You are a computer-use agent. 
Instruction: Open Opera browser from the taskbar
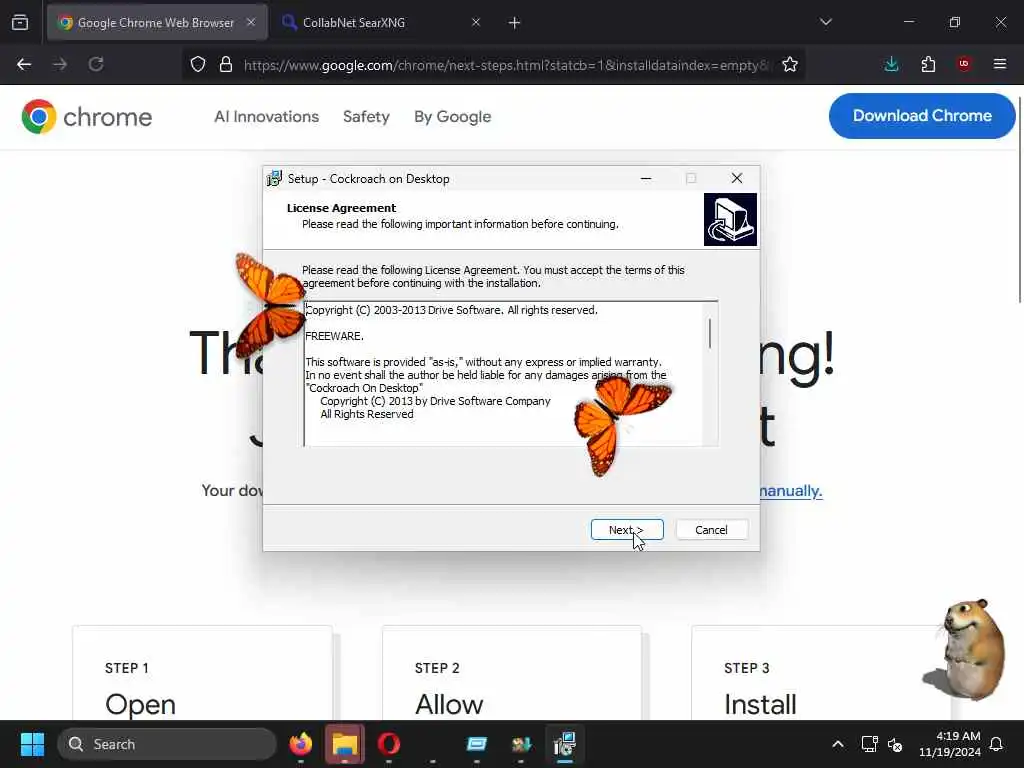tap(389, 744)
